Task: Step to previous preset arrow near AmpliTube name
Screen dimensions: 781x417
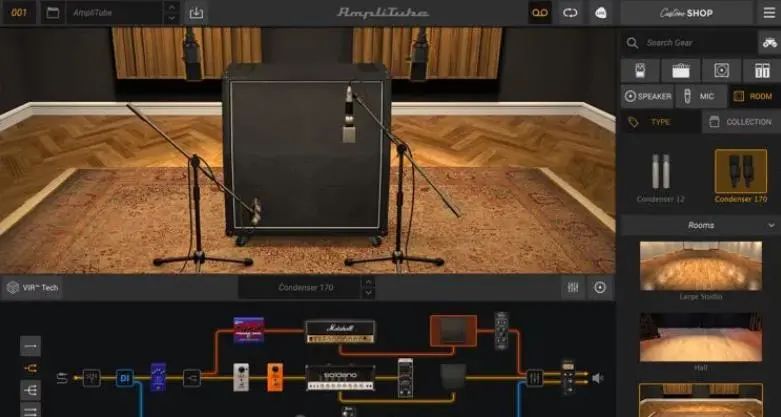Action: pyautogui.click(x=172, y=7)
